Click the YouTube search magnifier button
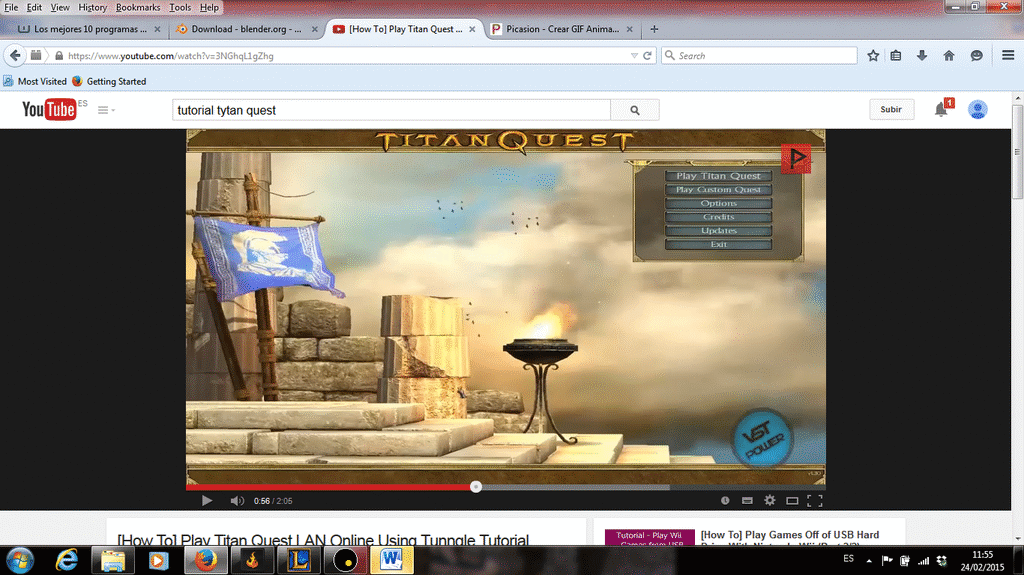The image size is (1024, 575). point(635,110)
